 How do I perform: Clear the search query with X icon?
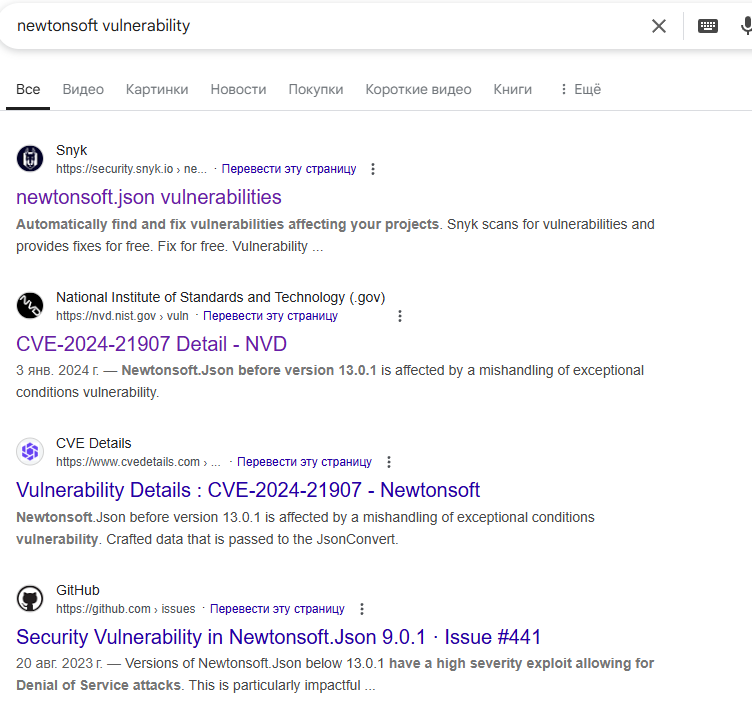pos(658,26)
